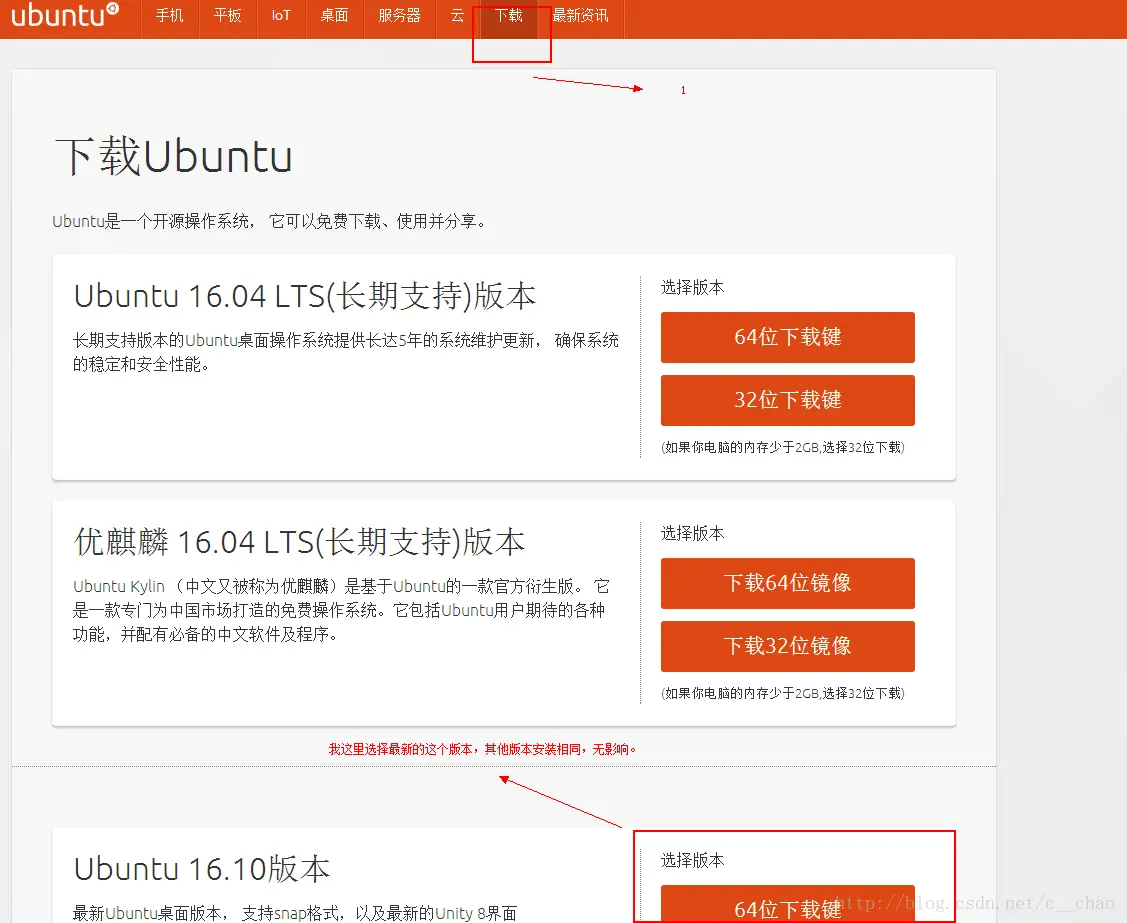Open the 手机 nav menu item
Viewport: 1127px width, 923px height.
(x=170, y=15)
